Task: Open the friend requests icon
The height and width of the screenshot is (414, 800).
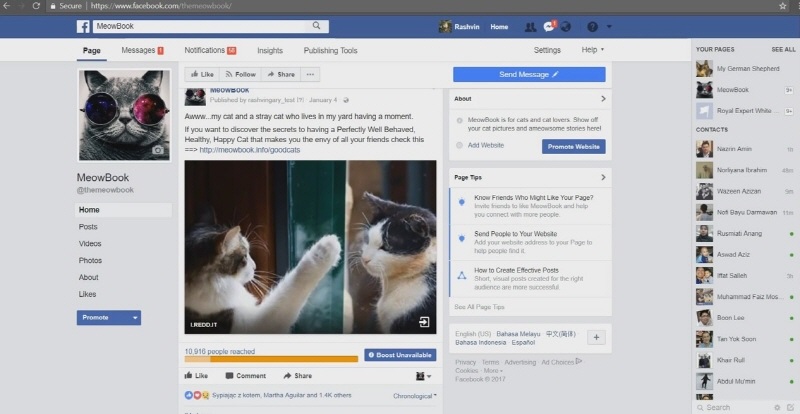Action: click(531, 27)
